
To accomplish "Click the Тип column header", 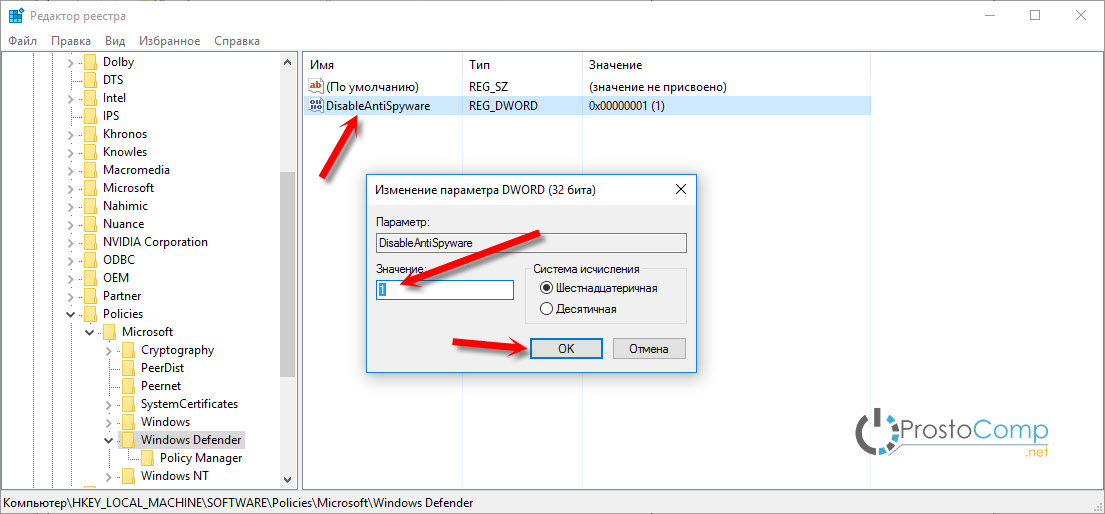I will pos(522,65).
